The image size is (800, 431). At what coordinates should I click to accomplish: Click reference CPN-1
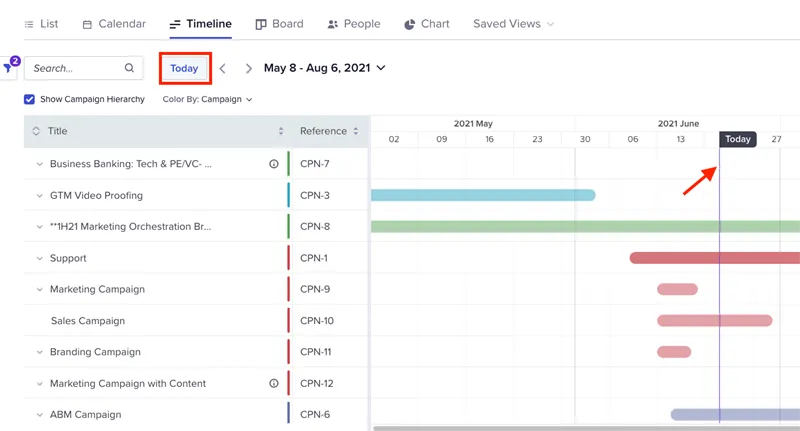314,258
